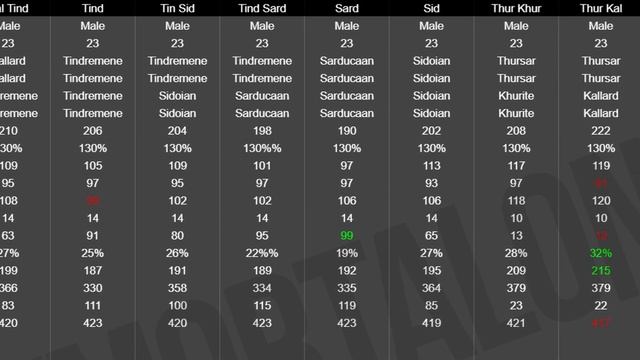
Task: Click the 130%% cell in Tind Sard
Action: tap(262, 148)
